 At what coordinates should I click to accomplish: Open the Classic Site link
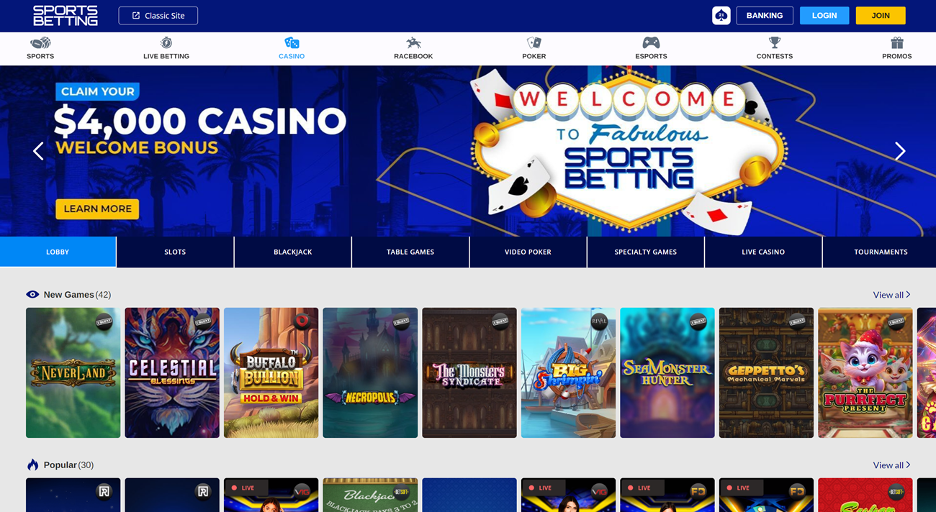point(158,16)
